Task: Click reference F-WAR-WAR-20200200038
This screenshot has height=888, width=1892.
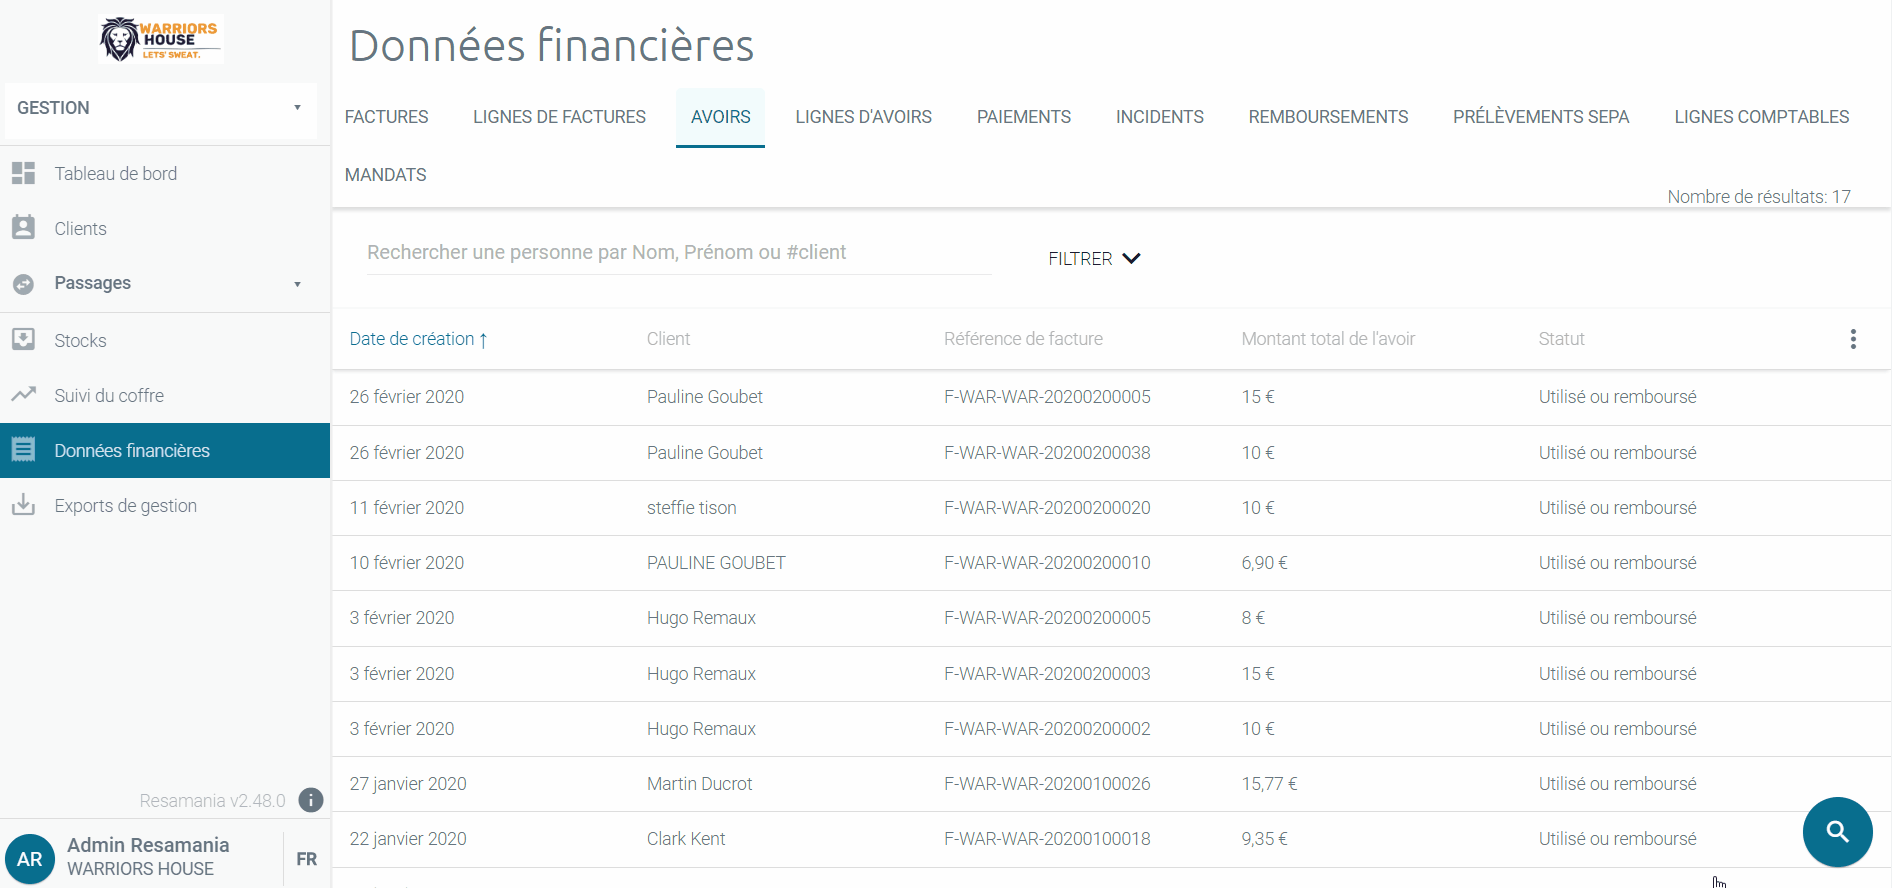Action: [1047, 453]
